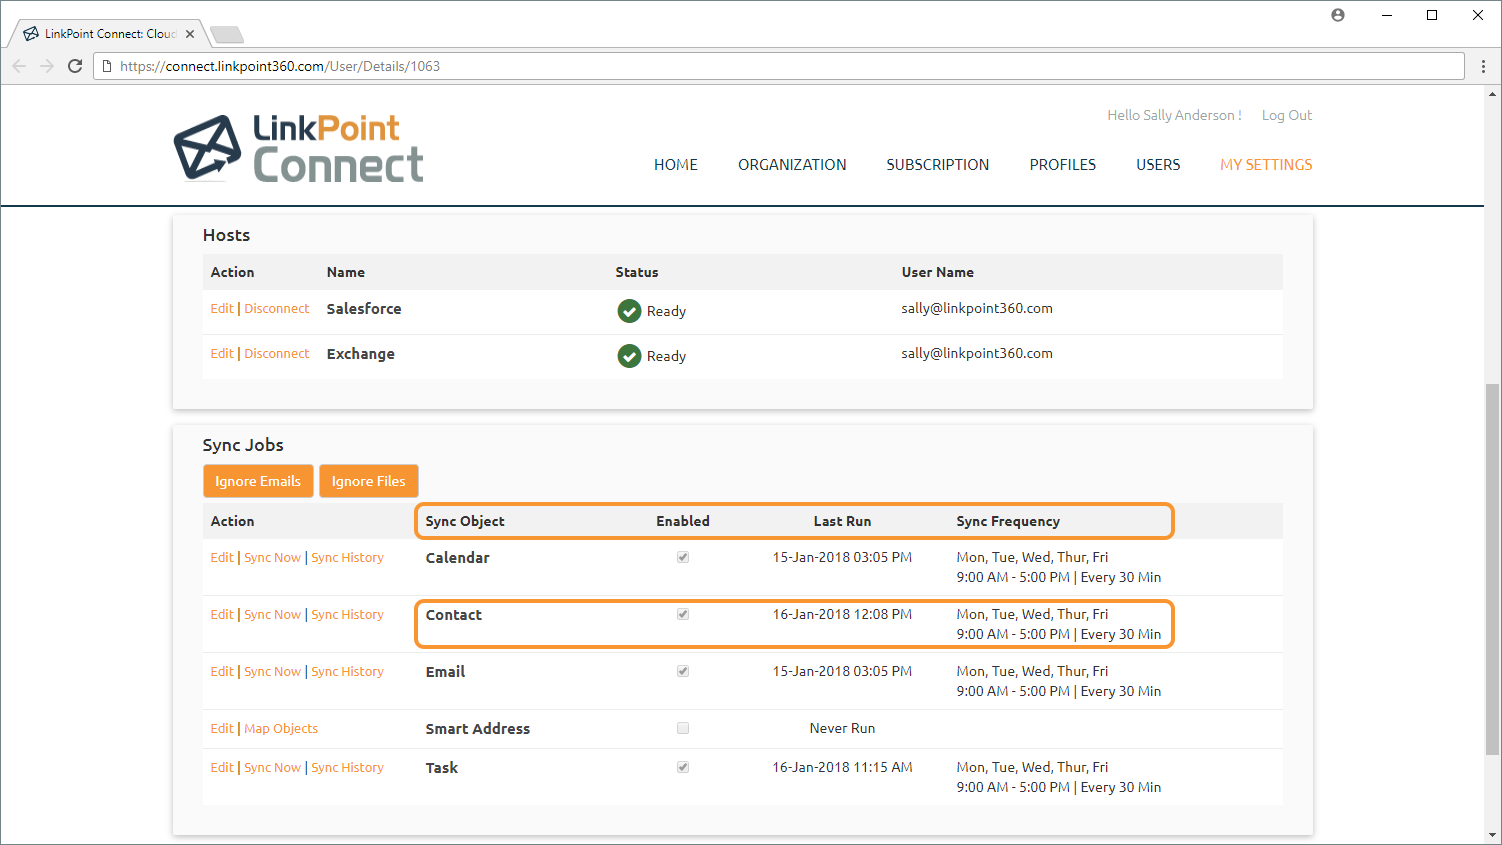
Task: Go back with the browser back arrow
Action: click(19, 66)
